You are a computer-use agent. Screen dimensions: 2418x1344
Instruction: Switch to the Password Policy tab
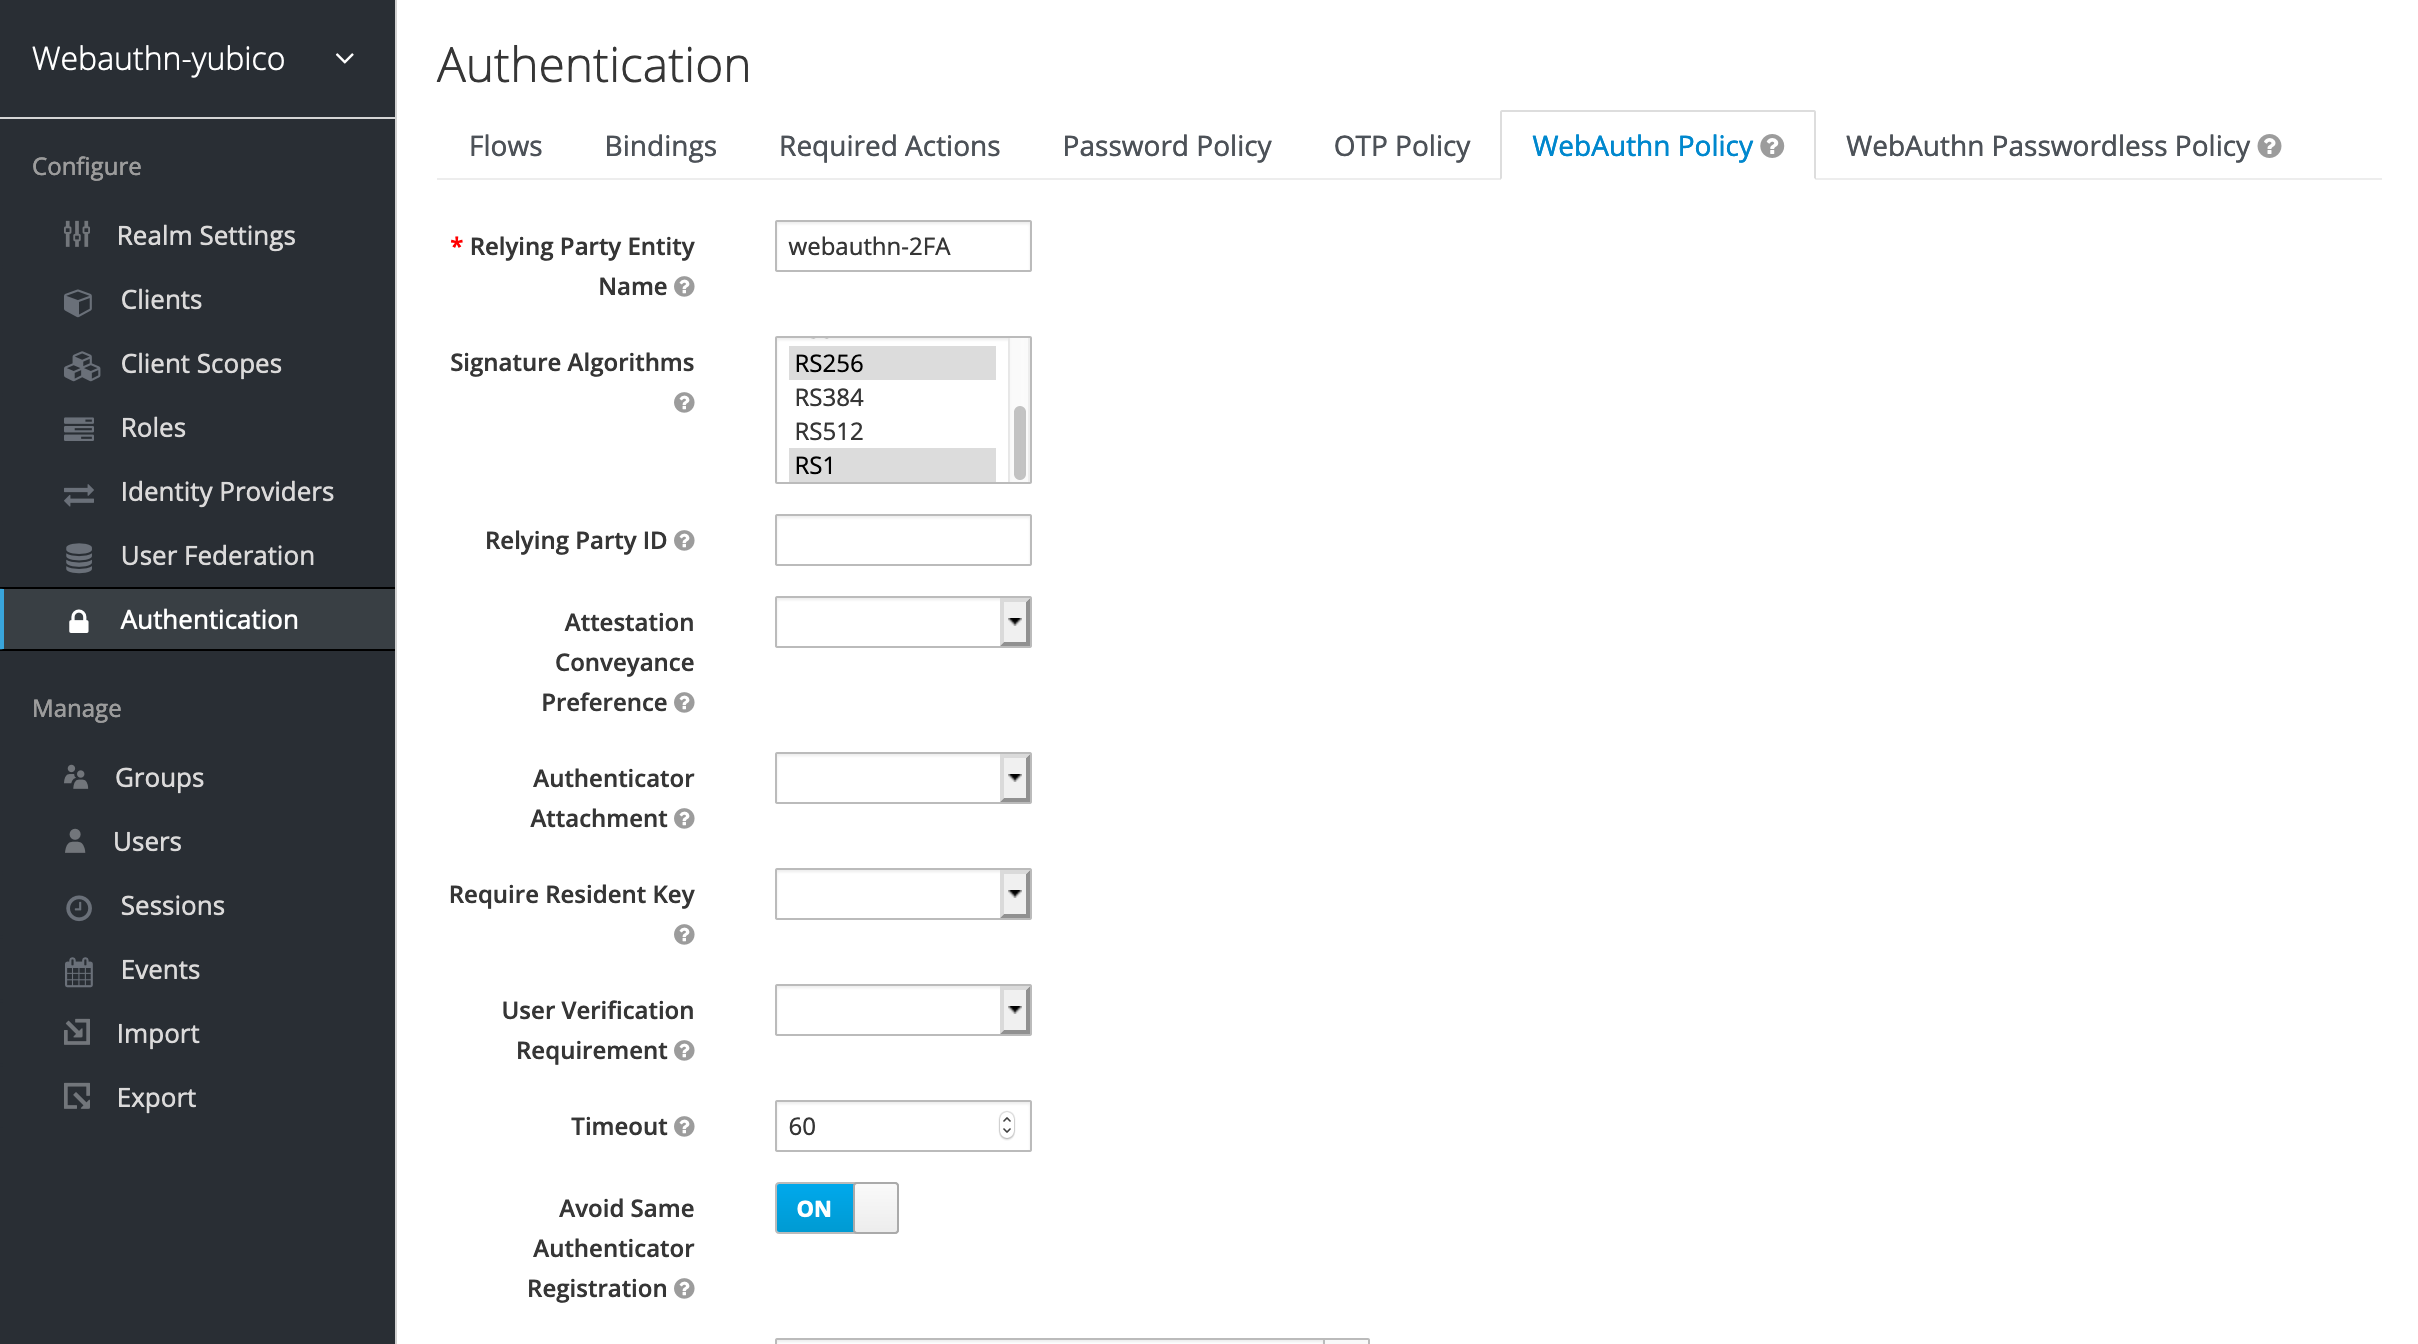click(x=1166, y=145)
